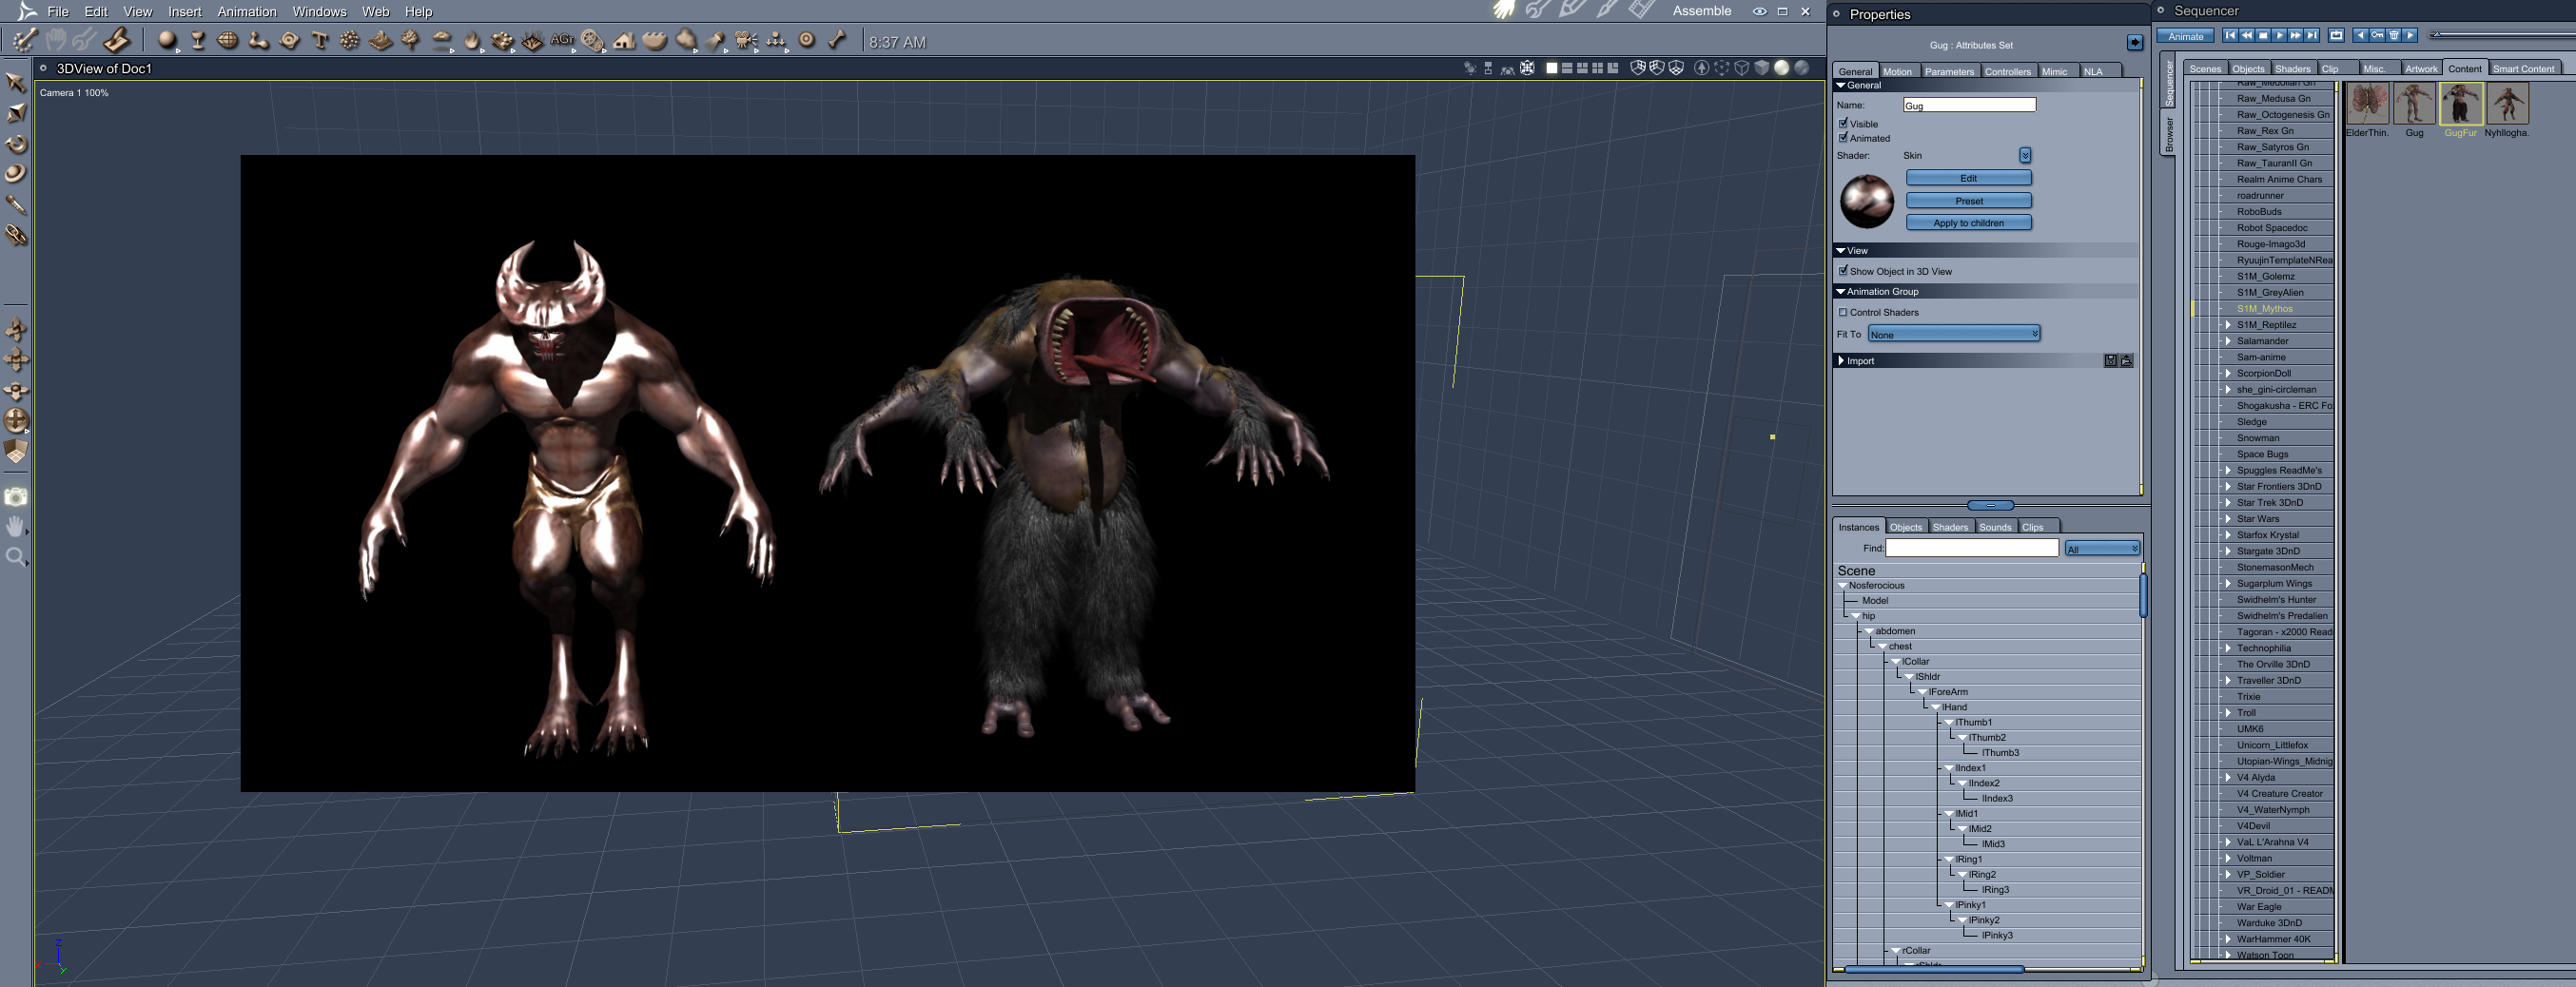Open the Shader dropdown arrow
Image resolution: width=2576 pixels, height=987 pixels.
(x=2024, y=155)
